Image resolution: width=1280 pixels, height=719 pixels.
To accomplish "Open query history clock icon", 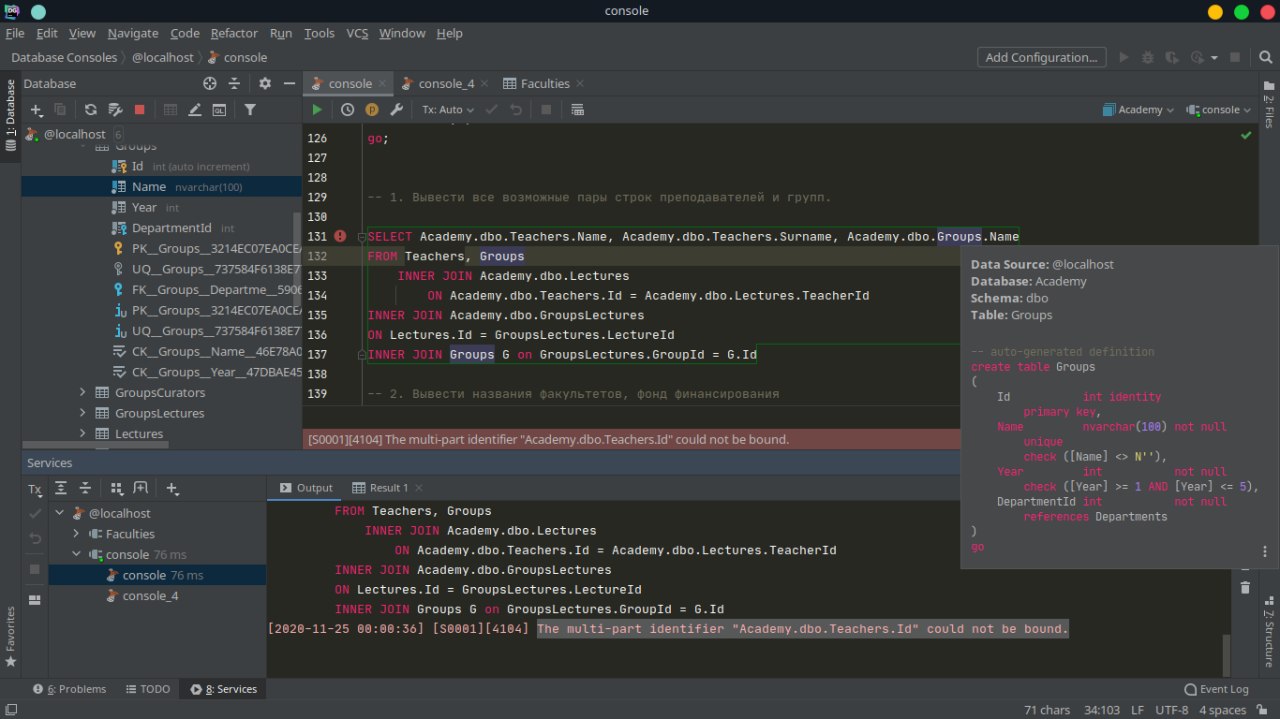I will tap(347, 110).
